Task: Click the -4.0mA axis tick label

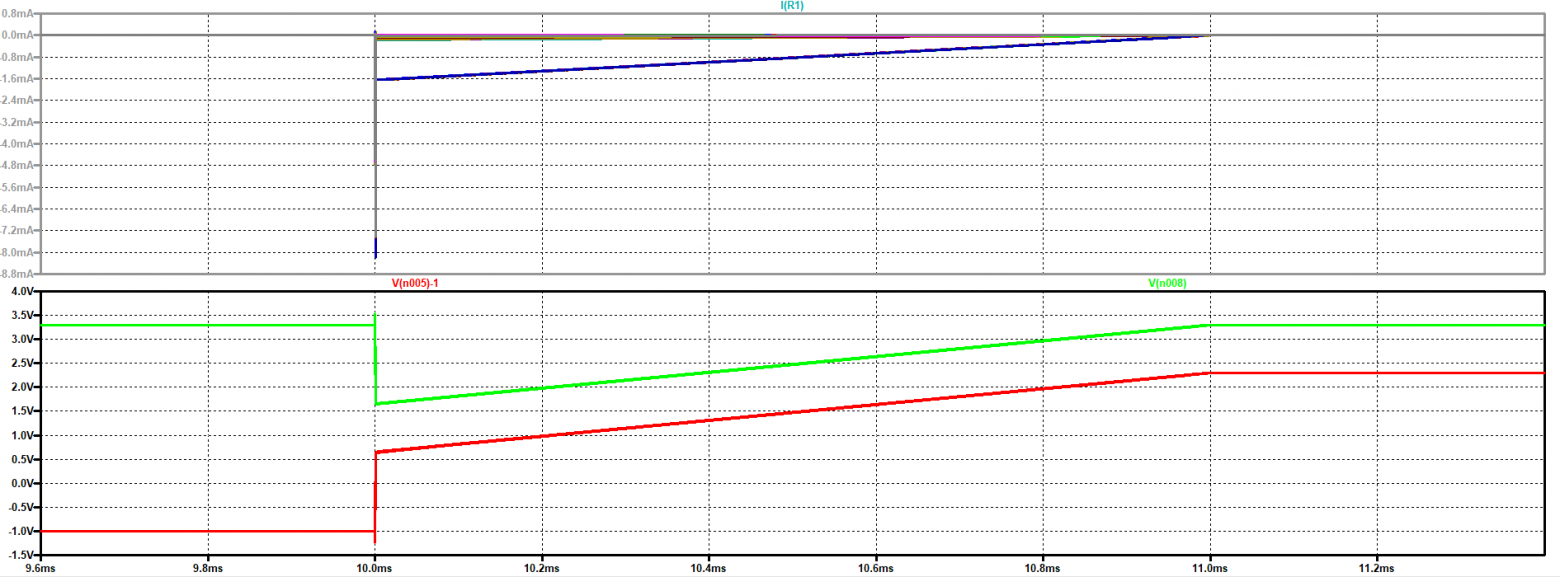Action: [x=18, y=144]
